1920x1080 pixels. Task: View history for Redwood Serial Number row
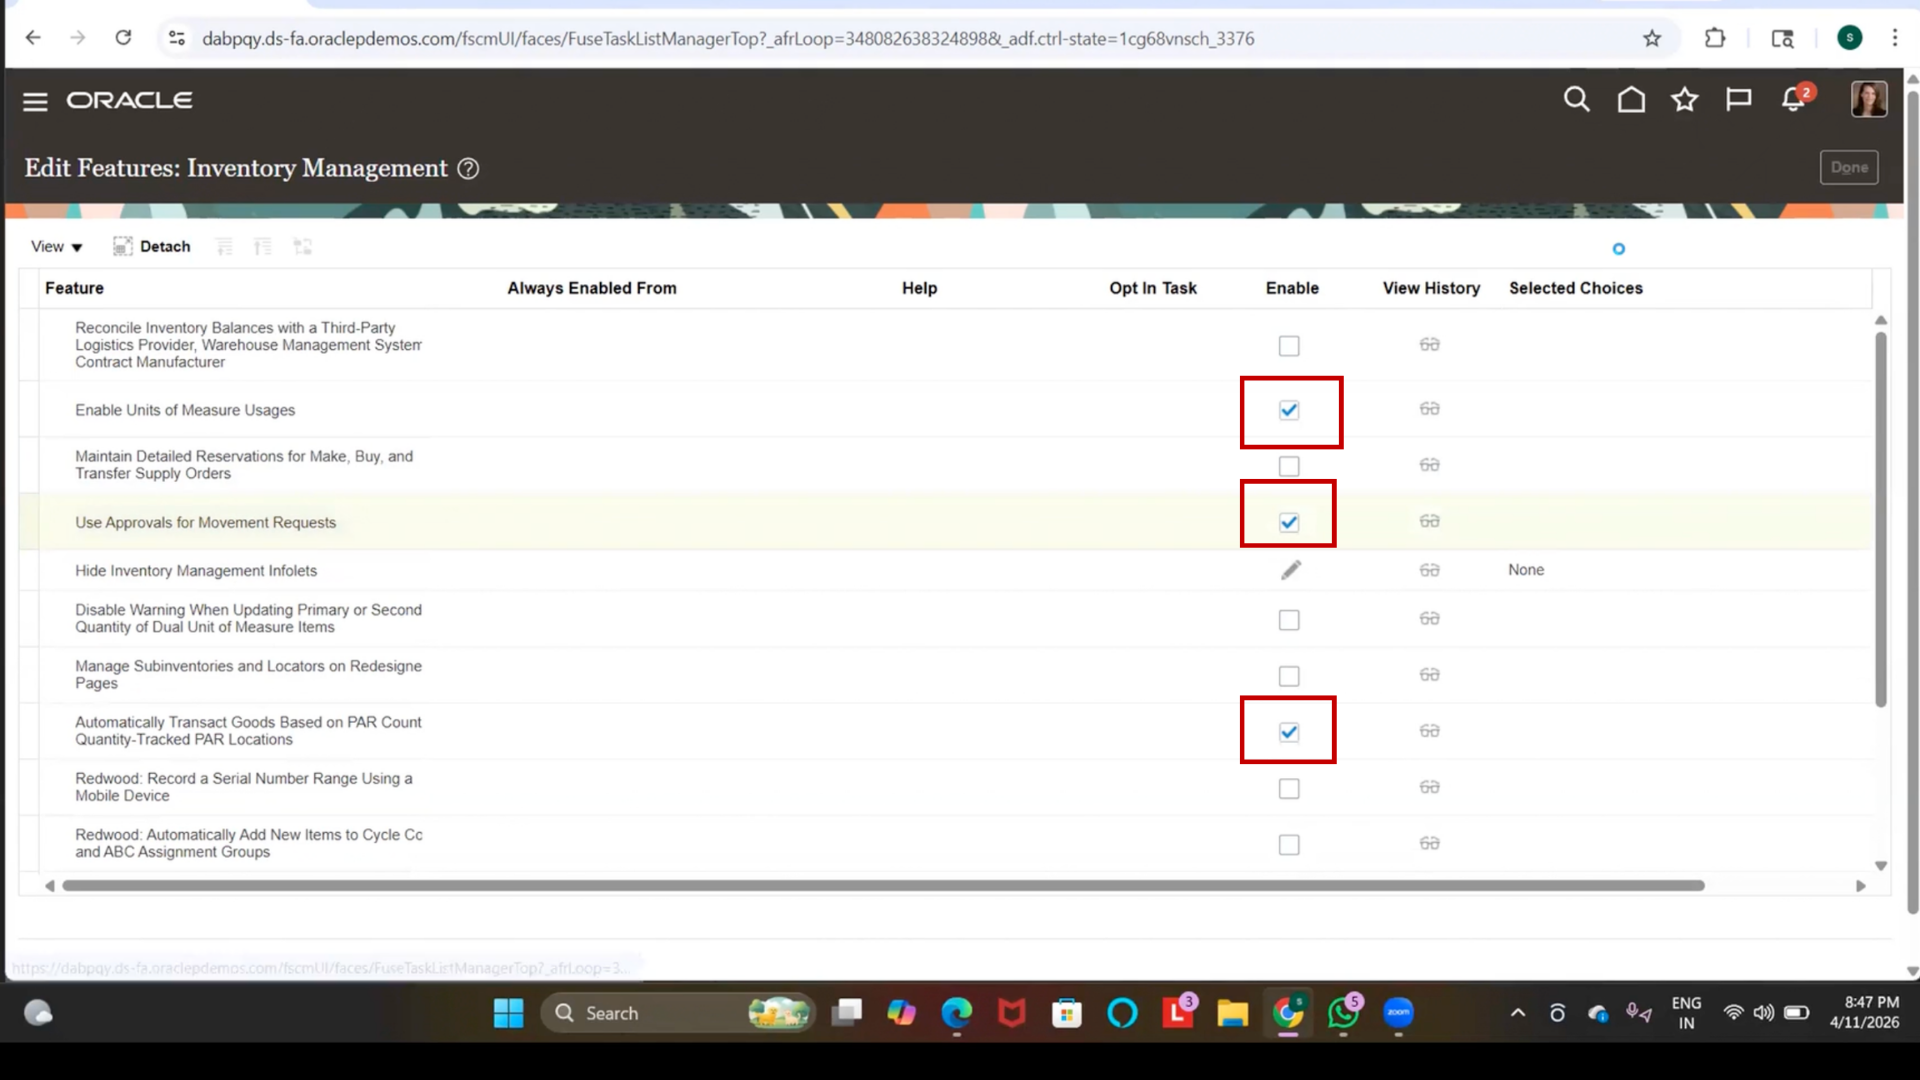1430,787
